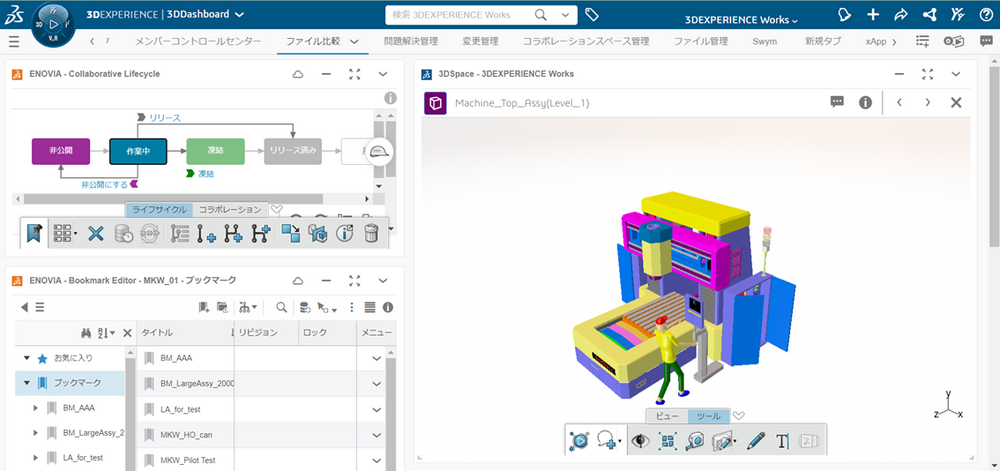Toggle the Lifecycle panel info icon
Image resolution: width=1000 pixels, height=471 pixels.
390,98
